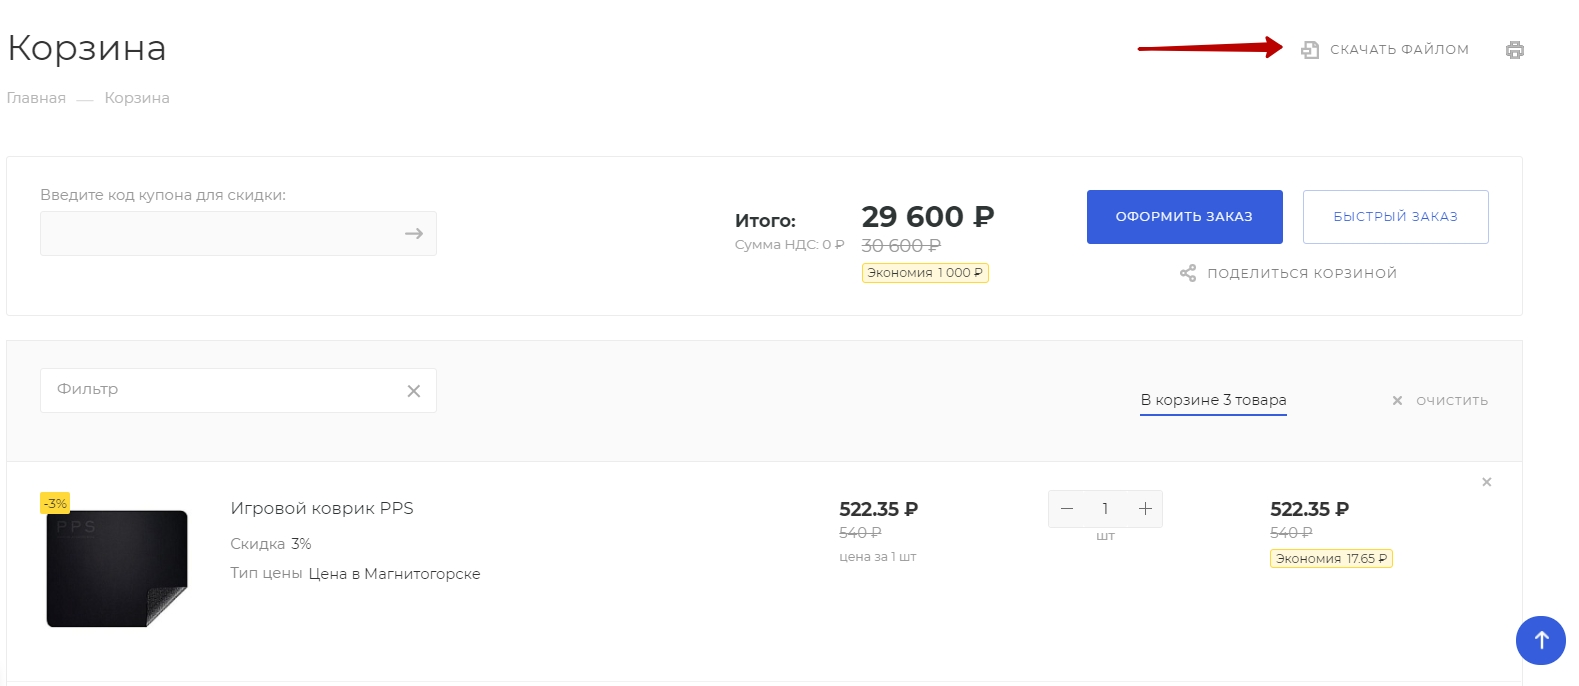Select the Поделиться корзиной link
Viewport: 1579px width, 686px height.
[x=1302, y=273]
